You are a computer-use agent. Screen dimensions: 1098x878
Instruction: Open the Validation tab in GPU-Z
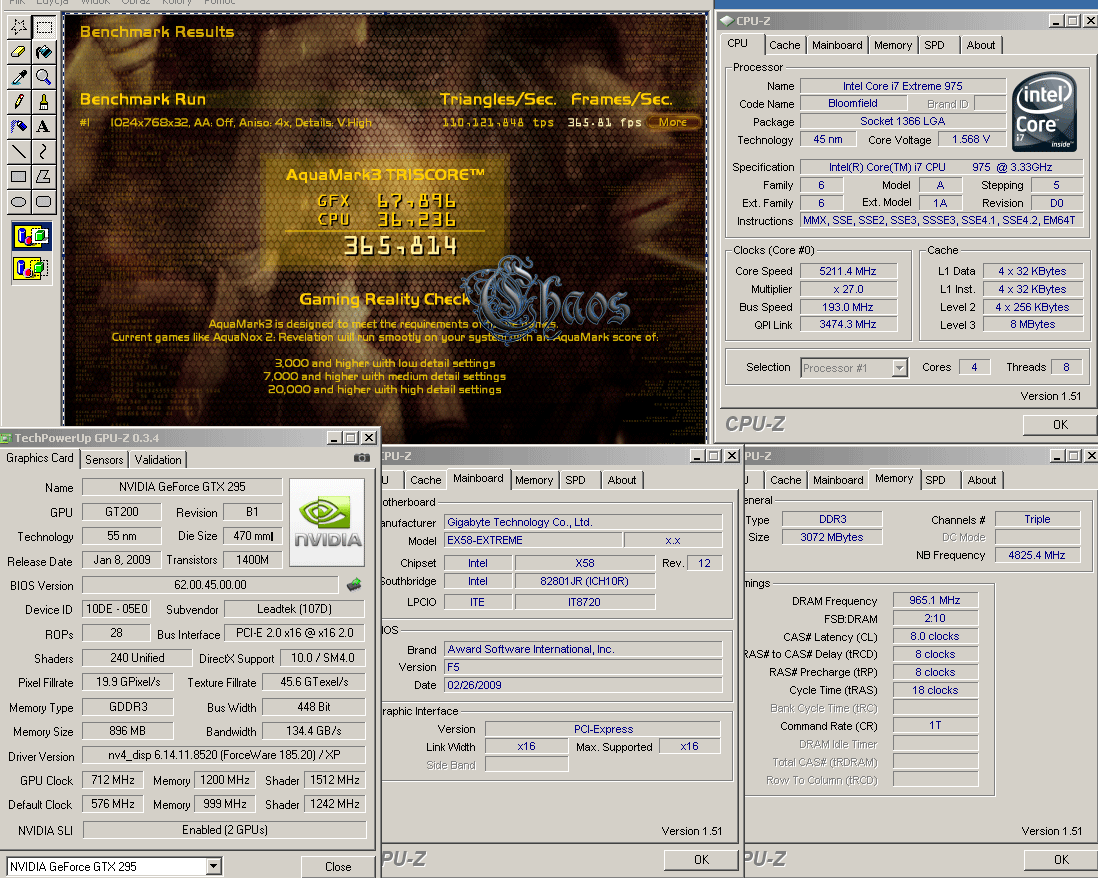[x=158, y=460]
